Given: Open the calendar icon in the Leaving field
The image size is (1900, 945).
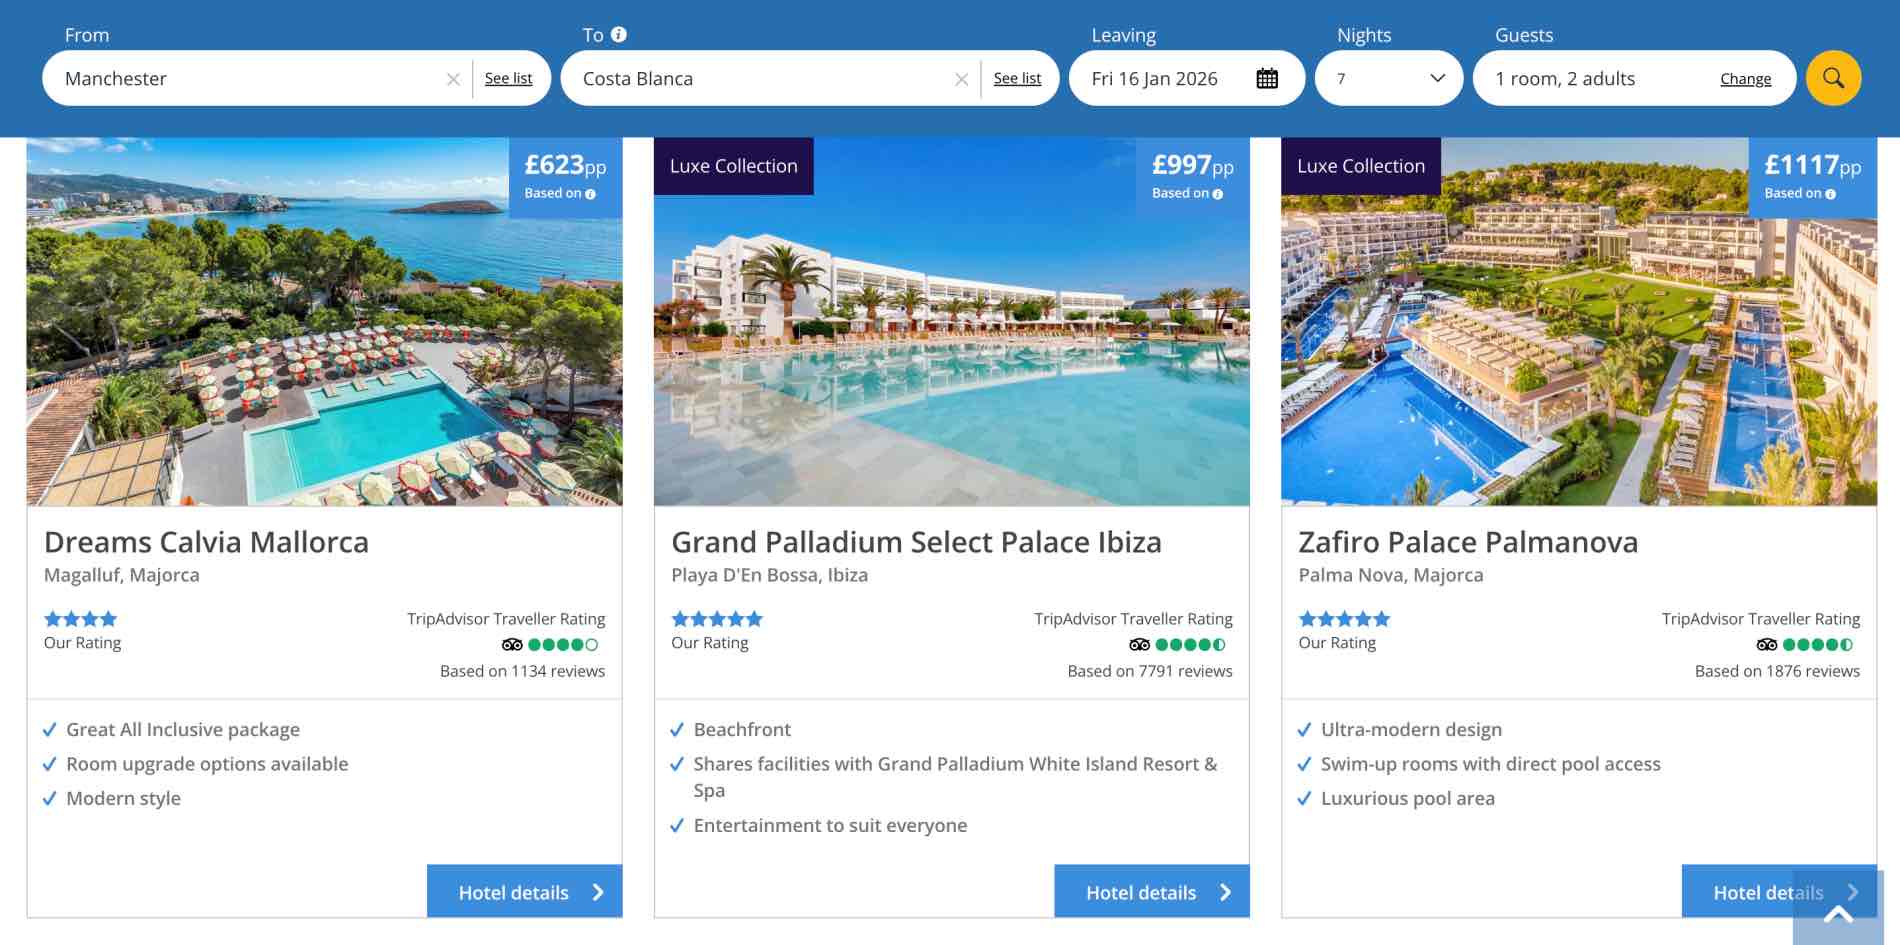Looking at the screenshot, I should click(x=1268, y=77).
